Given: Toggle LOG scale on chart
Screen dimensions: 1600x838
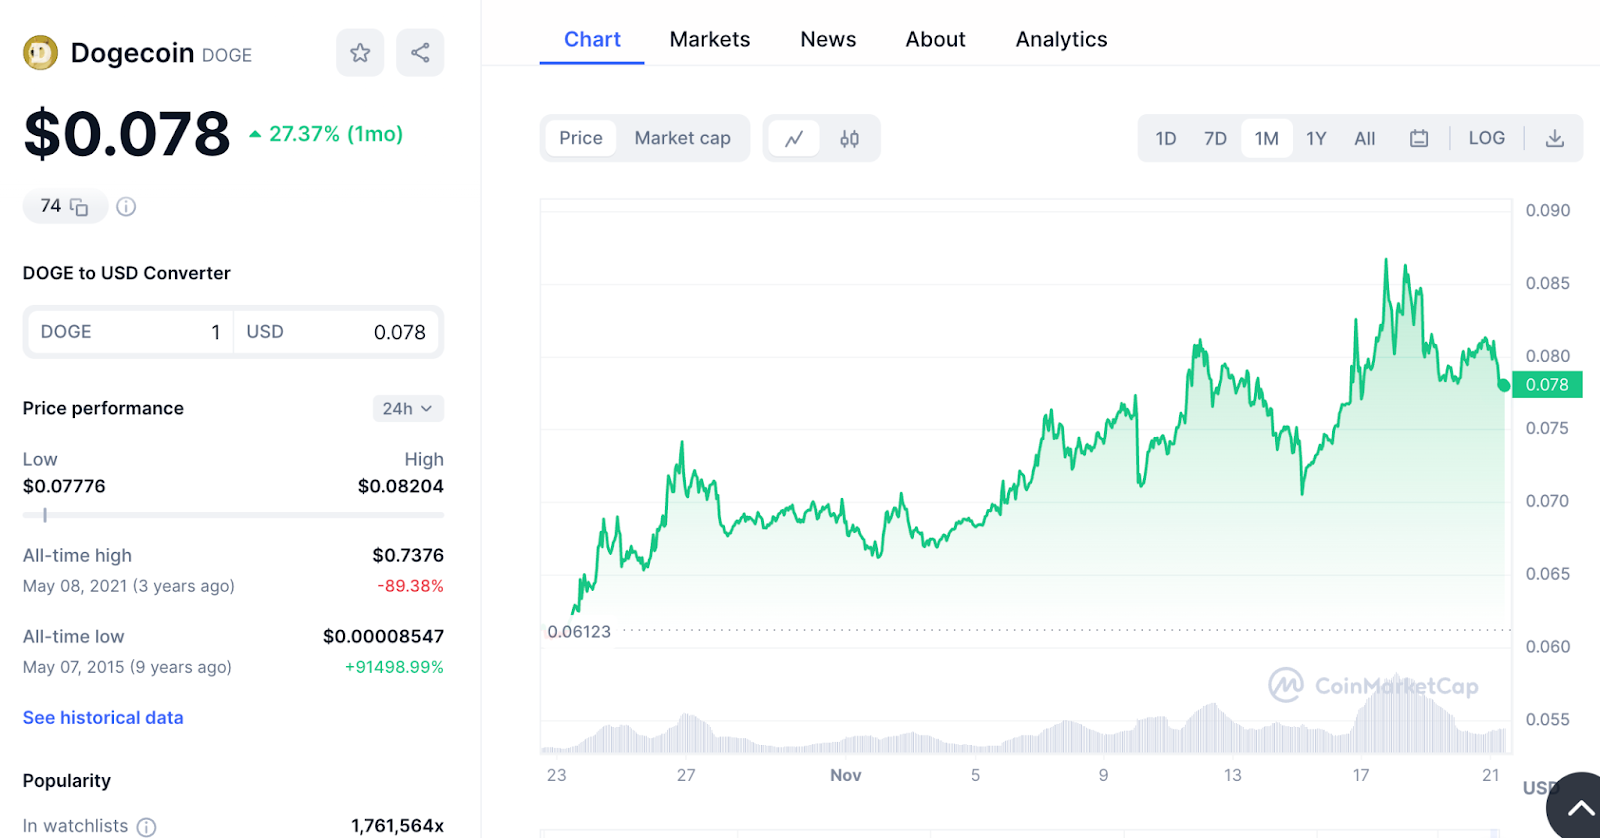Looking at the screenshot, I should (1486, 138).
